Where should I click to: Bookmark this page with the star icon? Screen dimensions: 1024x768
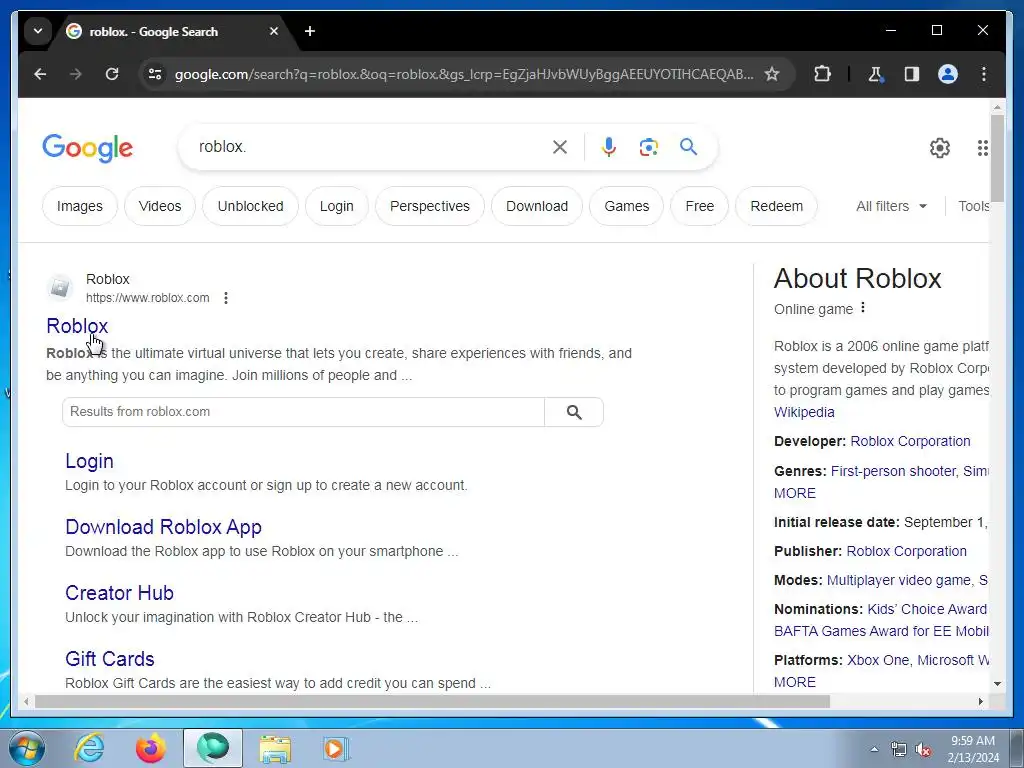(772, 74)
